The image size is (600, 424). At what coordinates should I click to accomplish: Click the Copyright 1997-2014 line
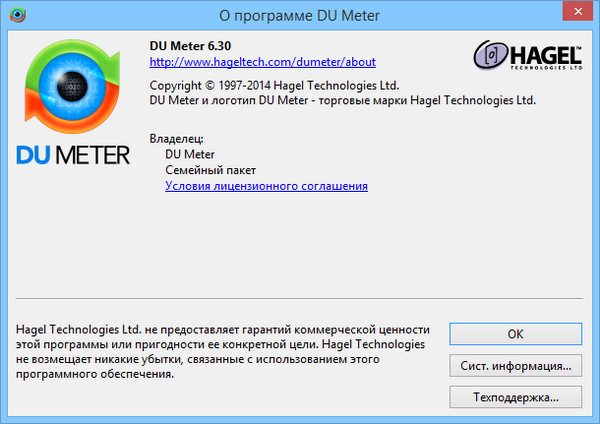coord(274,85)
